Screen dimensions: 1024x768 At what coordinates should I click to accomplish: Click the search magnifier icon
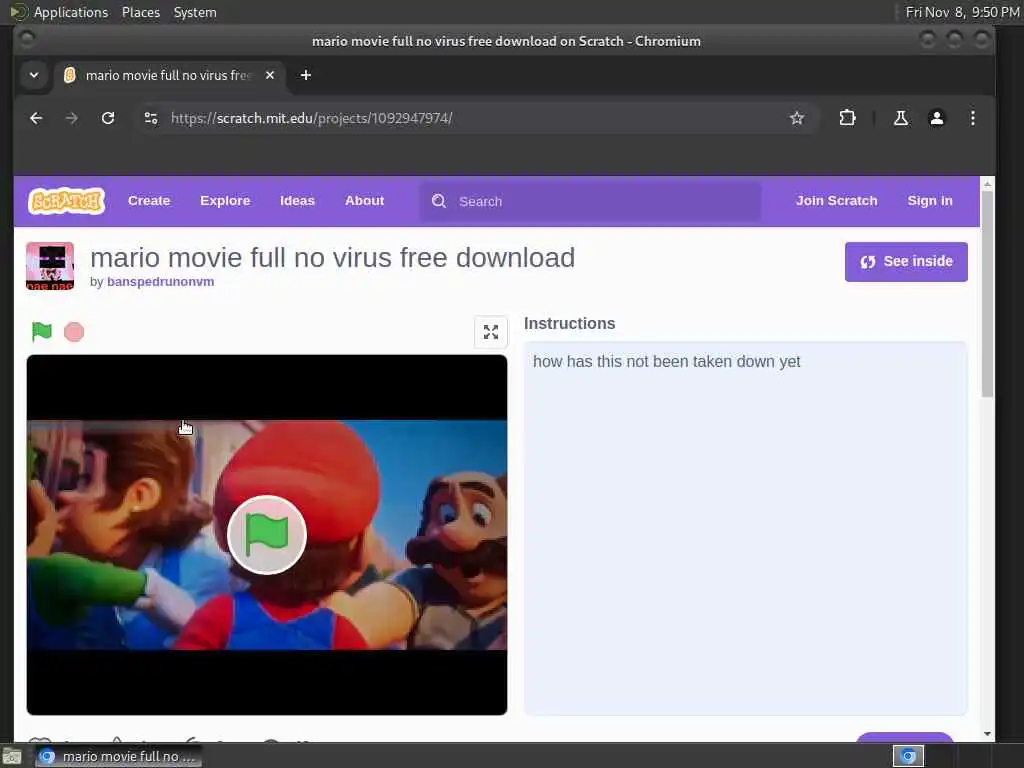(439, 201)
